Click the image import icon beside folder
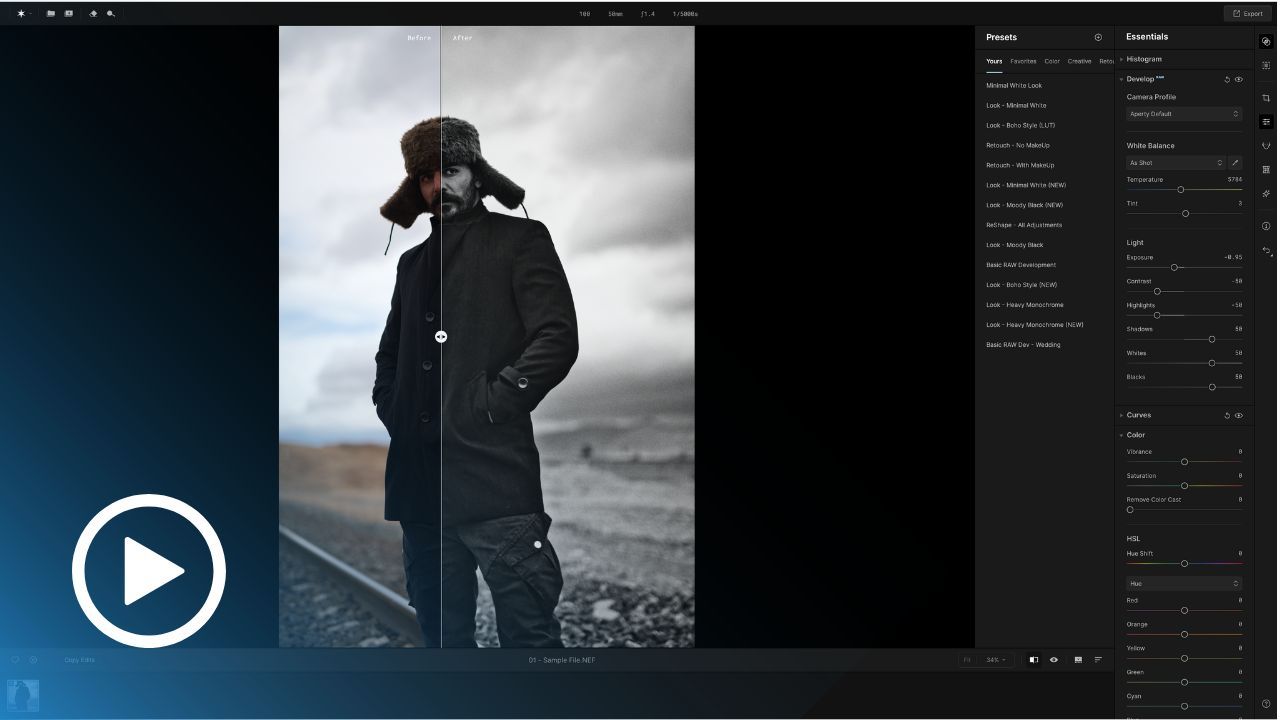The height and width of the screenshot is (720, 1280). [x=68, y=14]
